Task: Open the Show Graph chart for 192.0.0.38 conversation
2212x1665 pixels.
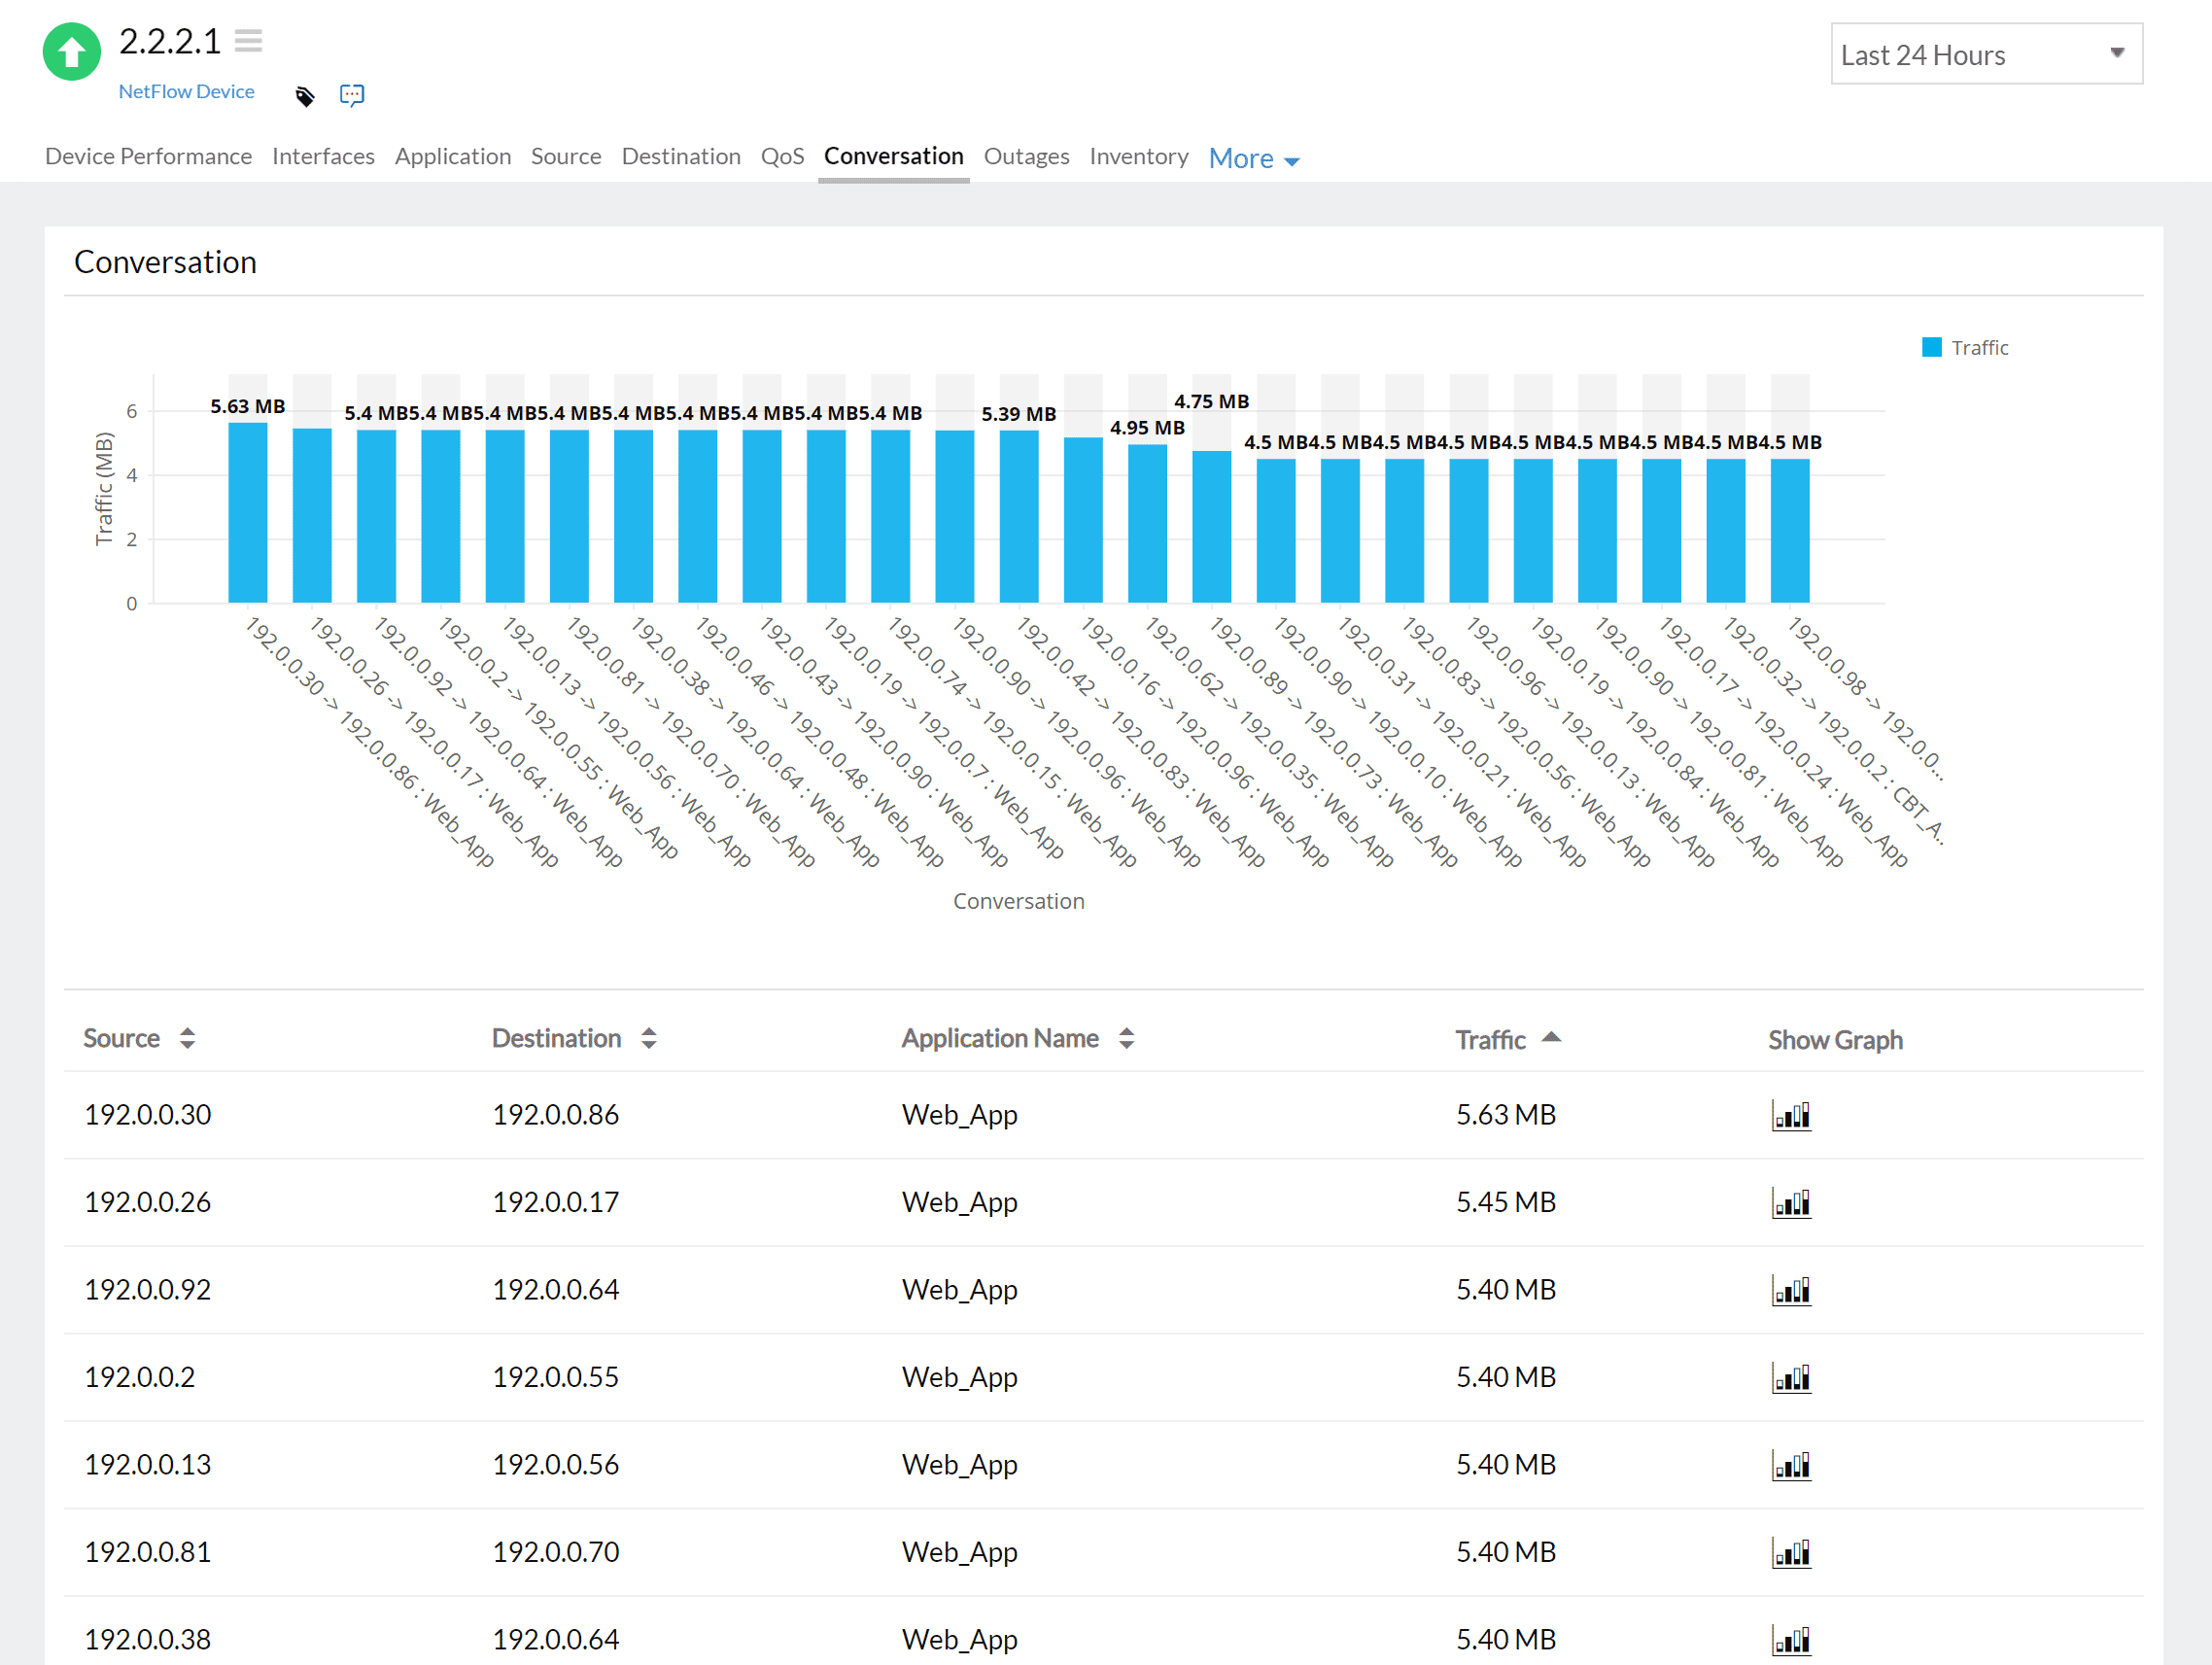Action: (x=1793, y=1640)
